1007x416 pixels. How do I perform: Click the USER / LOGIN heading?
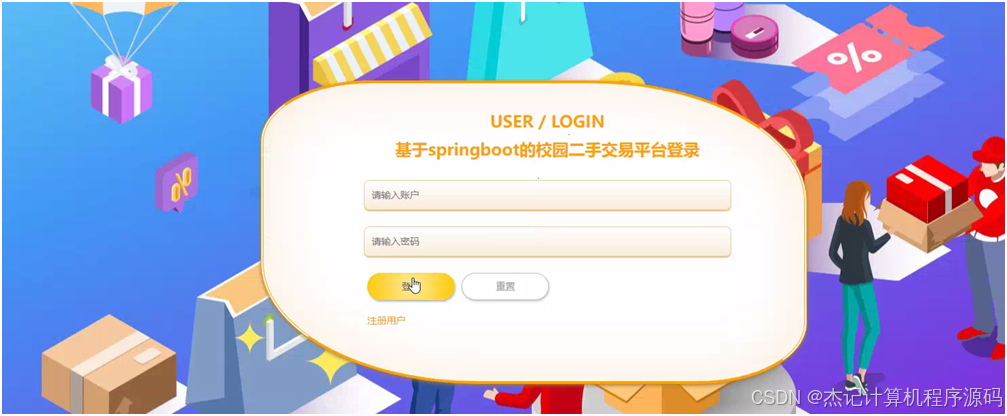pyautogui.click(x=547, y=121)
